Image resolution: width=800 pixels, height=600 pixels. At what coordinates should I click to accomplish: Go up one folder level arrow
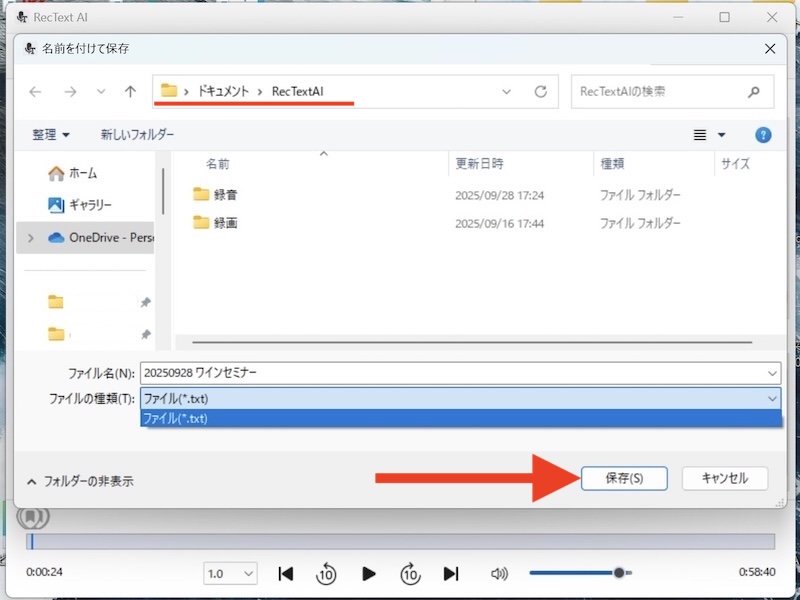[x=130, y=91]
